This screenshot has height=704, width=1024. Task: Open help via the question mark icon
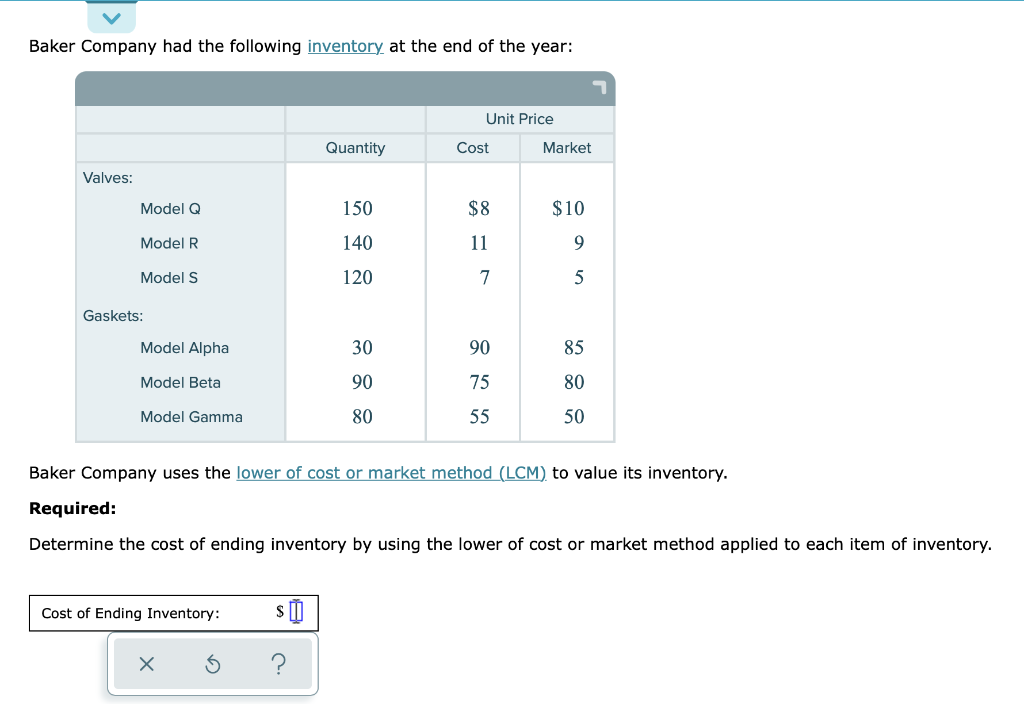[278, 664]
